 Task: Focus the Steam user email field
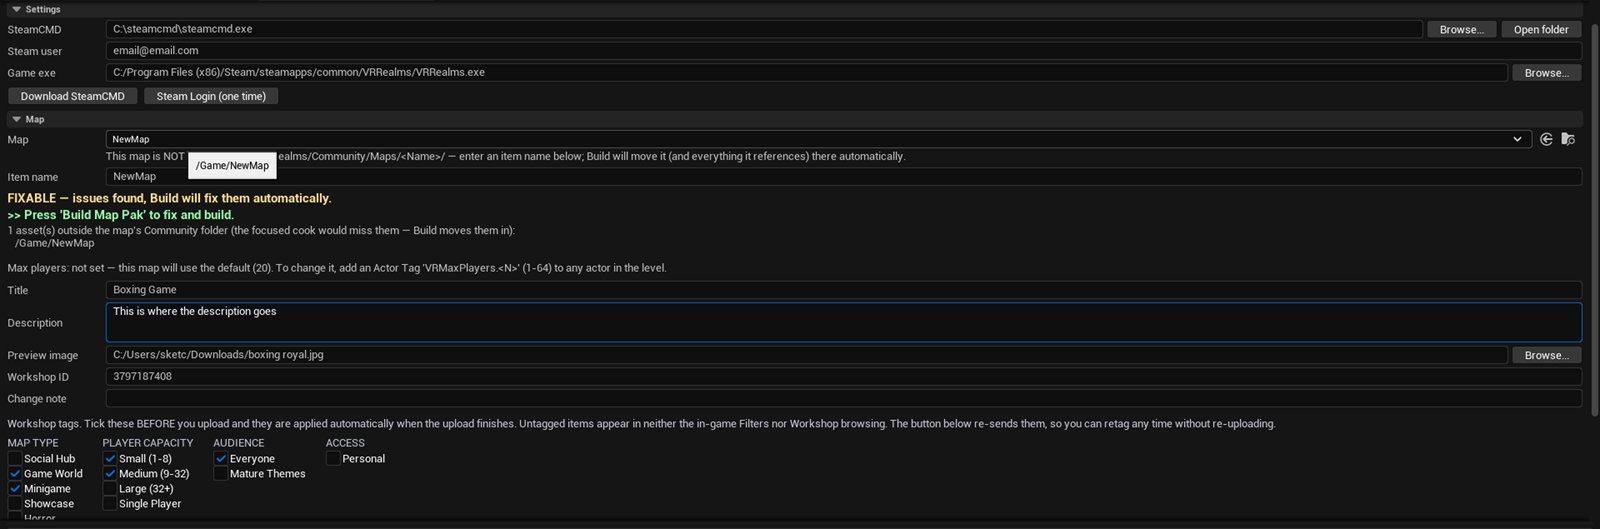[844, 50]
